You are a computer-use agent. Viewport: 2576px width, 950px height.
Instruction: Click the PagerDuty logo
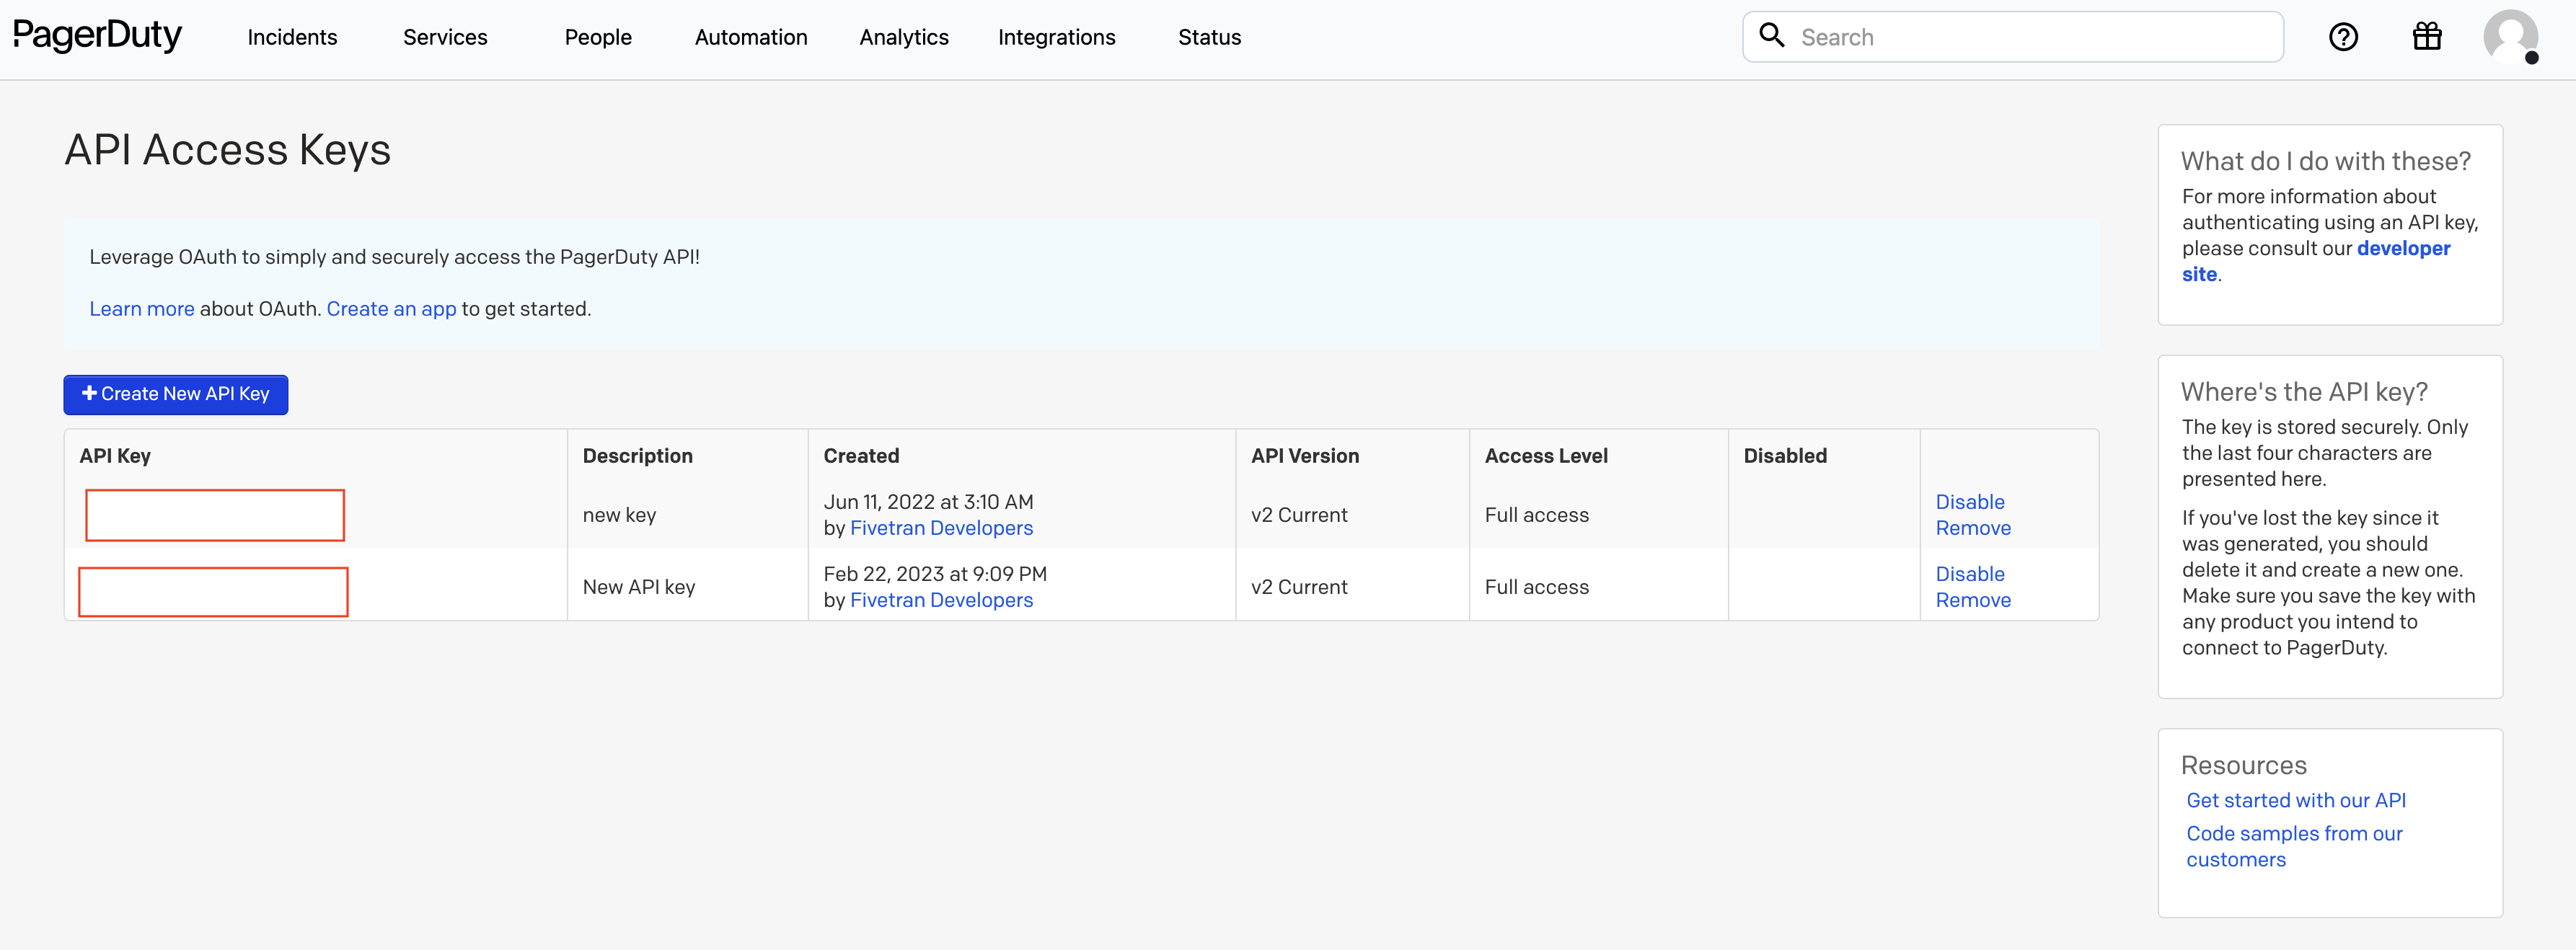pos(97,36)
